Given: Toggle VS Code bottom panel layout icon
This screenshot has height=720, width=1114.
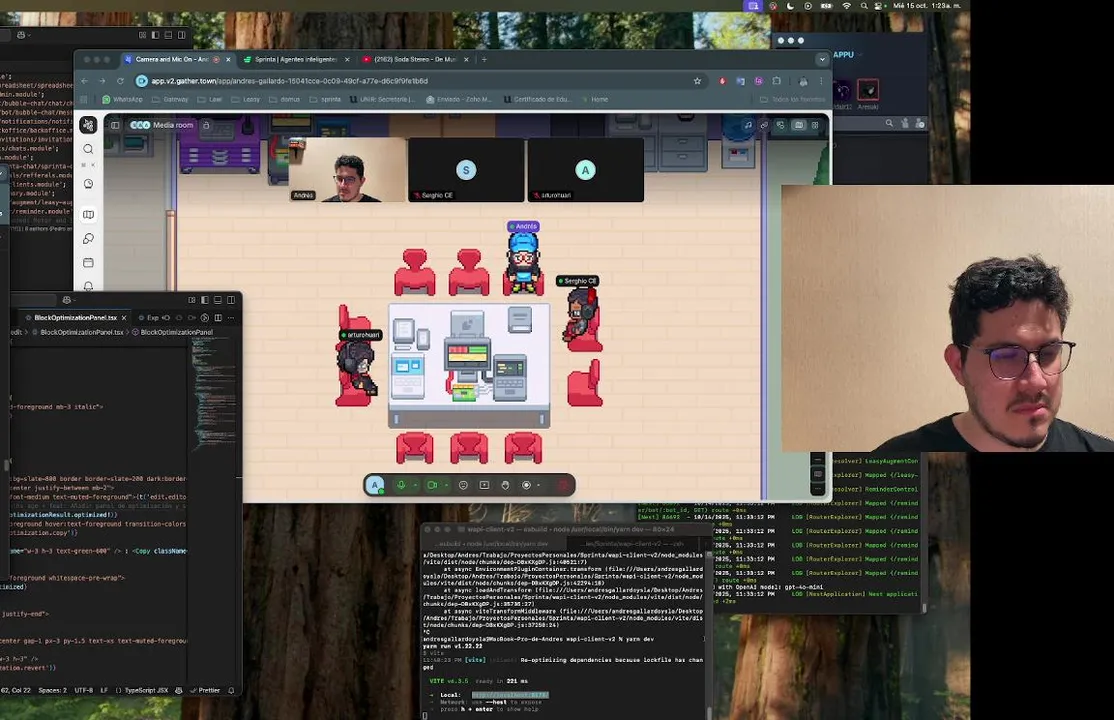Looking at the screenshot, I should 217,300.
